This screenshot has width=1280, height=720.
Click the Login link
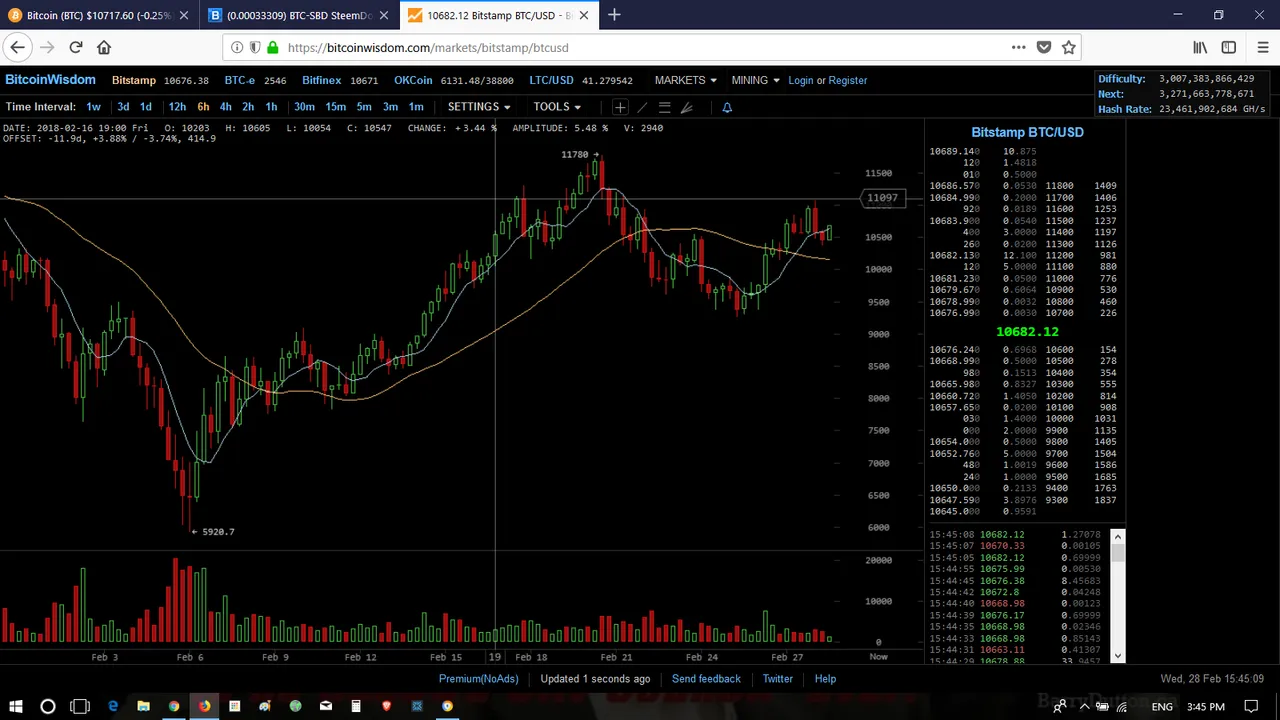coord(801,80)
